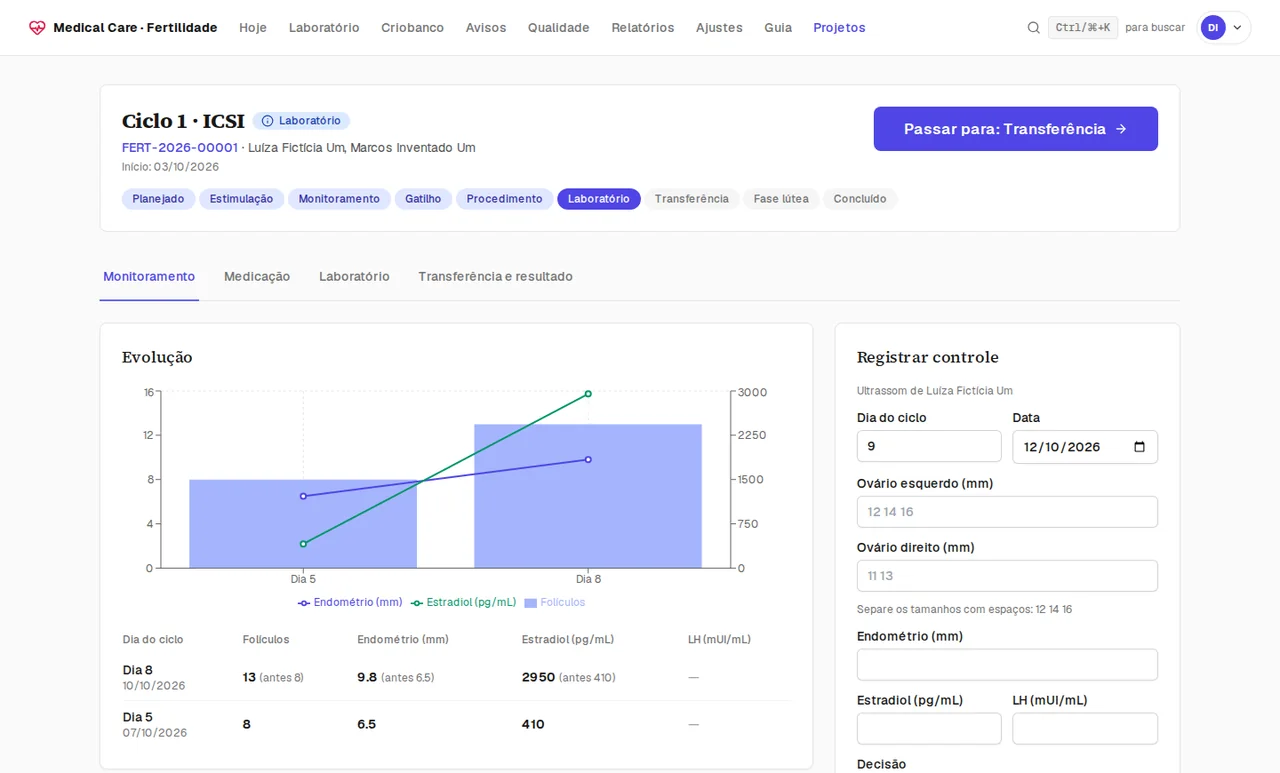The width and height of the screenshot is (1280, 773).
Task: Click the Dia 5 follicle bar in chart
Action: pyautogui.click(x=303, y=524)
